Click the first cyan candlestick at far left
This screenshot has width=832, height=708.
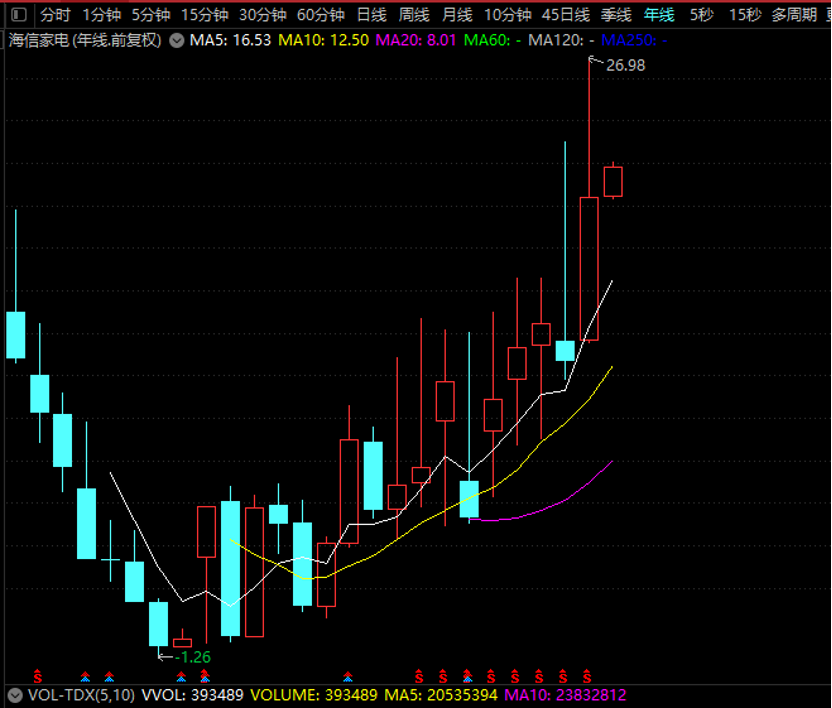coord(15,334)
